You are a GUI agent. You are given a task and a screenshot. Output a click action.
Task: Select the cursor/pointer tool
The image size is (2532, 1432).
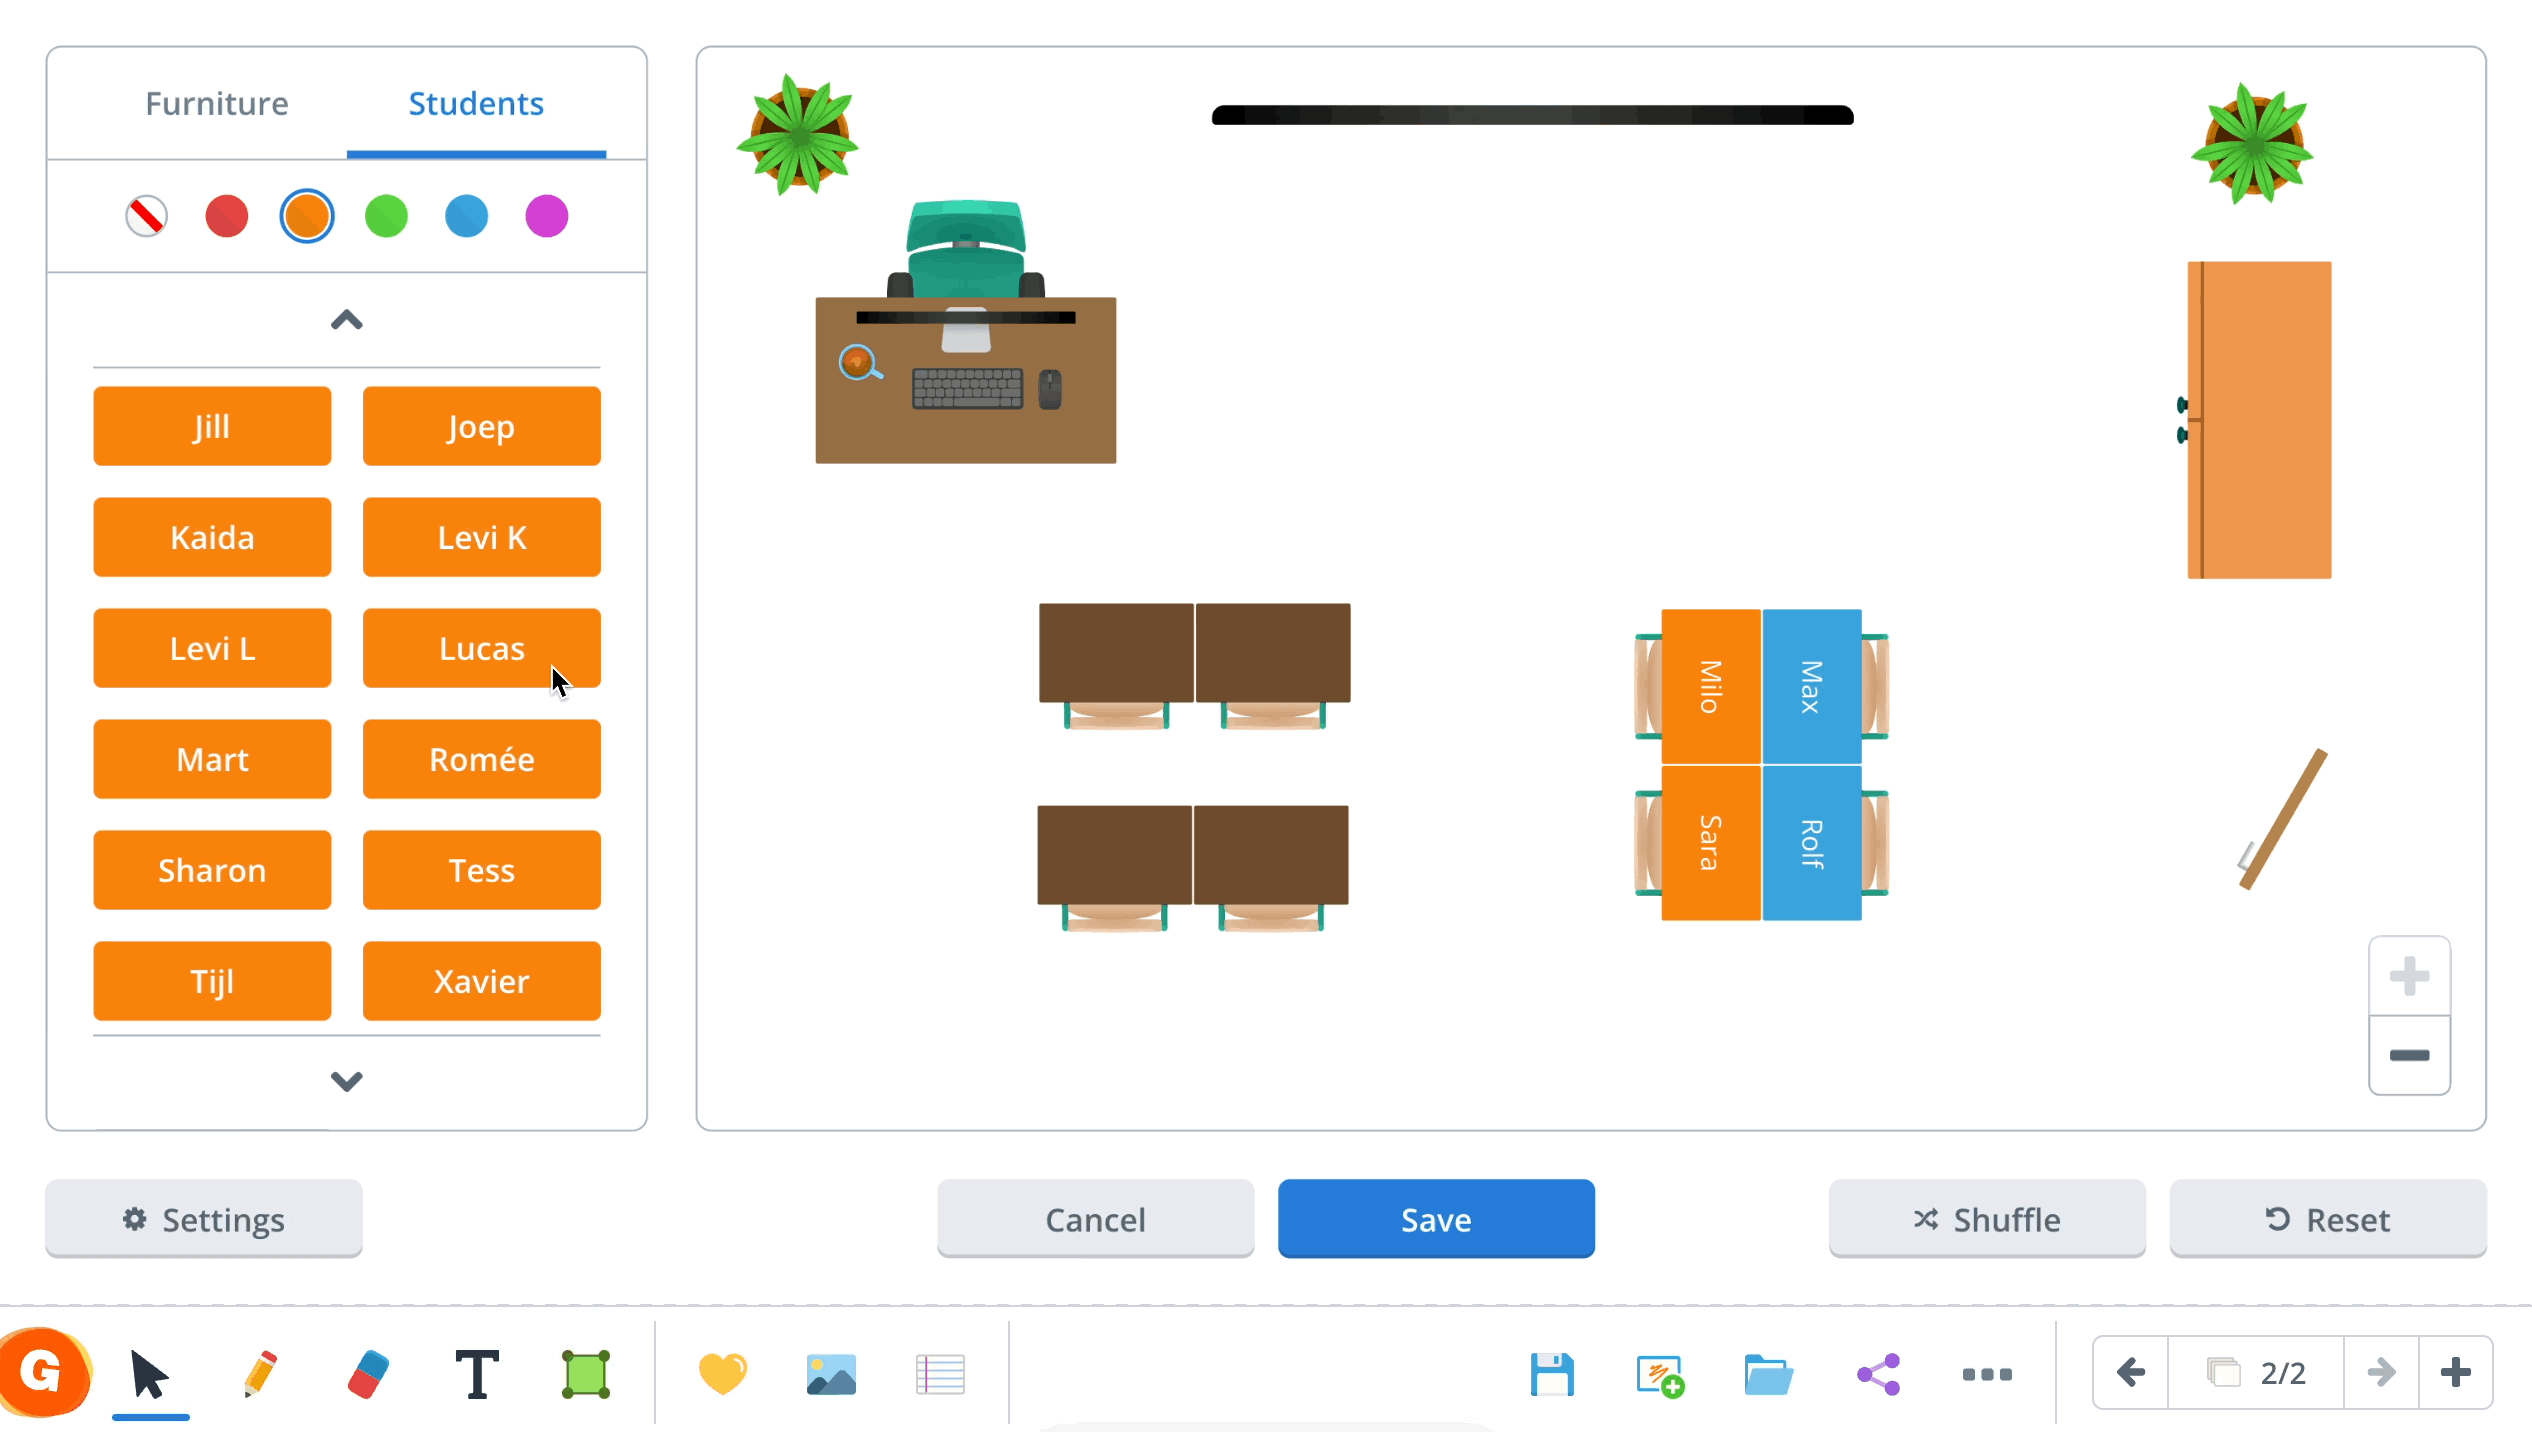(x=148, y=1375)
